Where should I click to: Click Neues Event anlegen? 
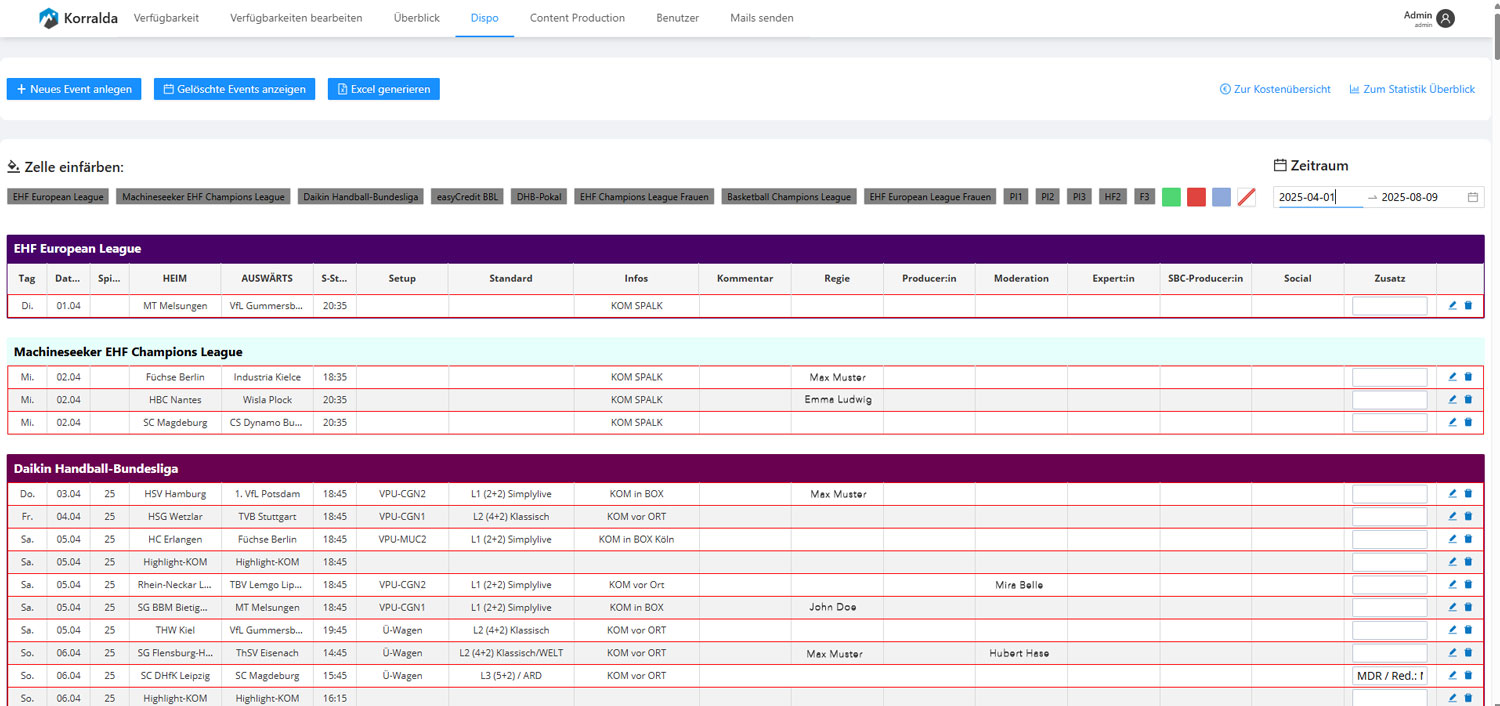[x=74, y=89]
